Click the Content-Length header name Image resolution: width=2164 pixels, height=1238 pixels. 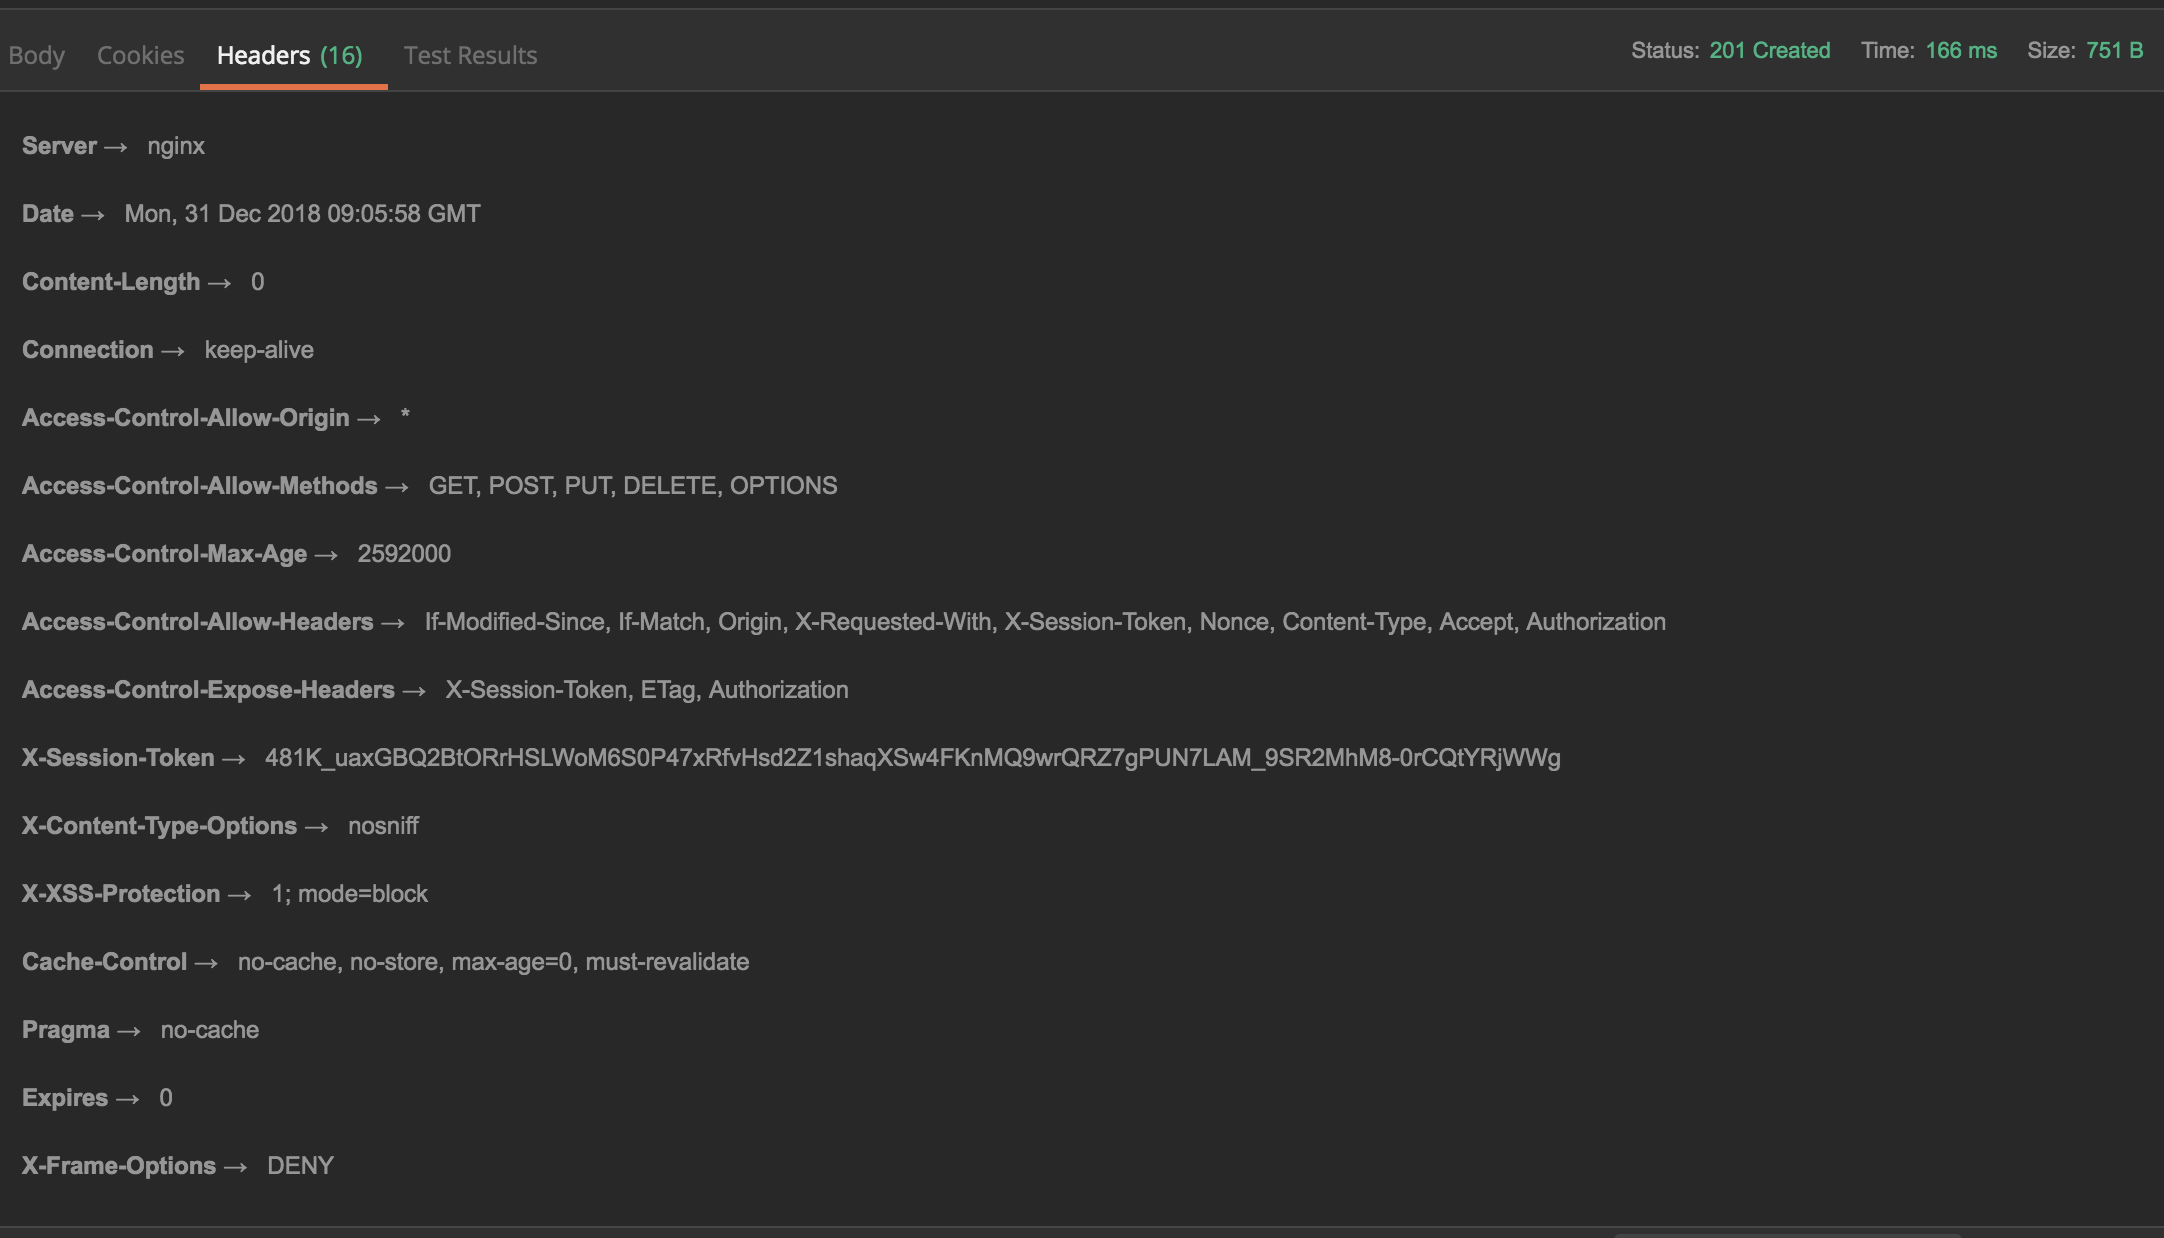(110, 281)
